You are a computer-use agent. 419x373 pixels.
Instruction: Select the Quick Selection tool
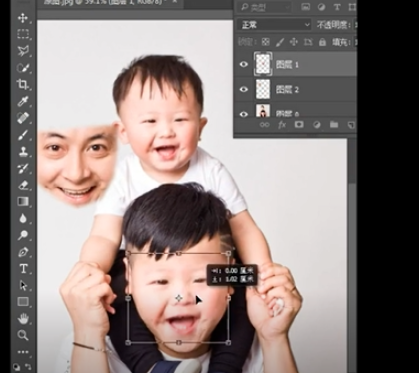coord(23,68)
